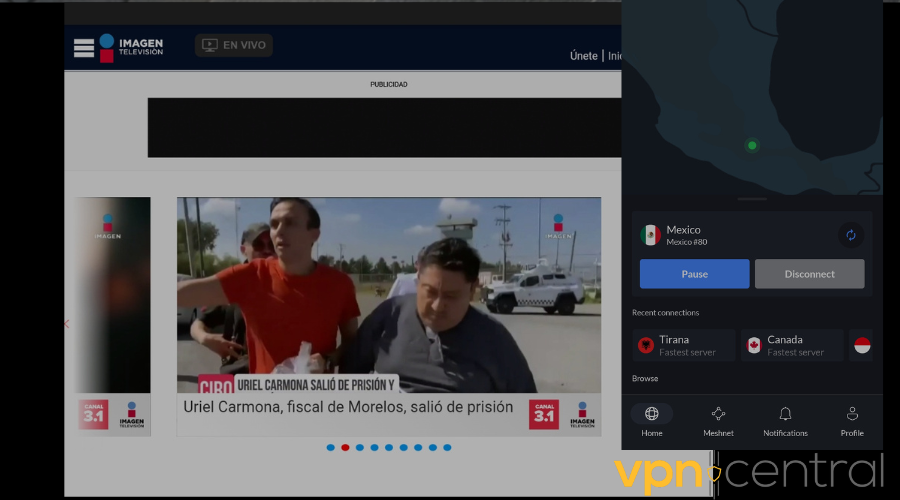Click the previous slide partial thumbnail

112,295
